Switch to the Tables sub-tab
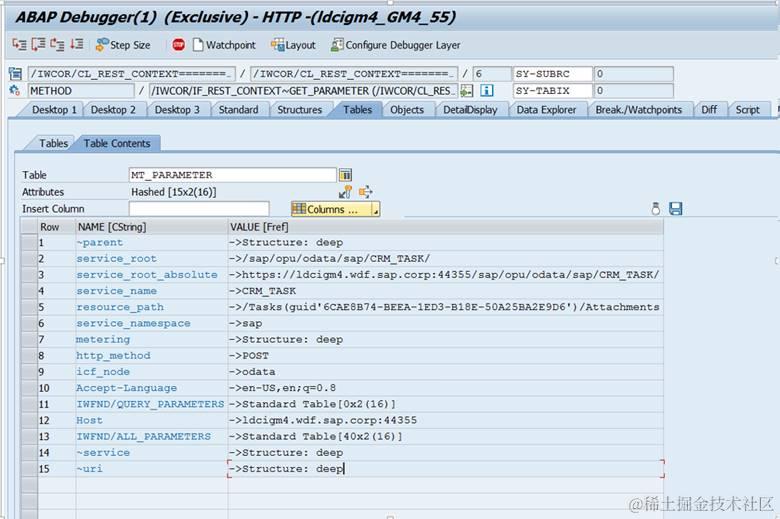Image resolution: width=780 pixels, height=519 pixels. (53, 143)
